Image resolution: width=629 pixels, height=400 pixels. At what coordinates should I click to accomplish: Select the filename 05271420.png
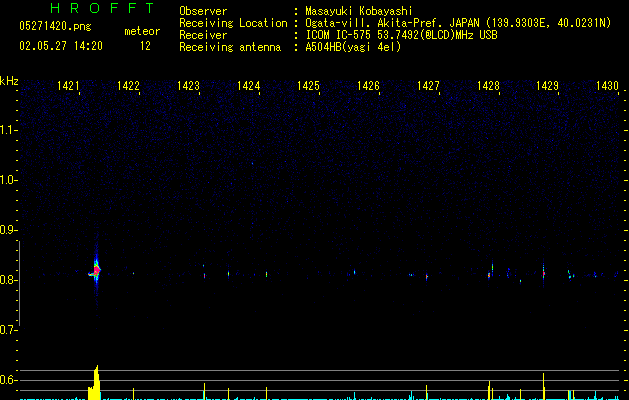(x=55, y=26)
